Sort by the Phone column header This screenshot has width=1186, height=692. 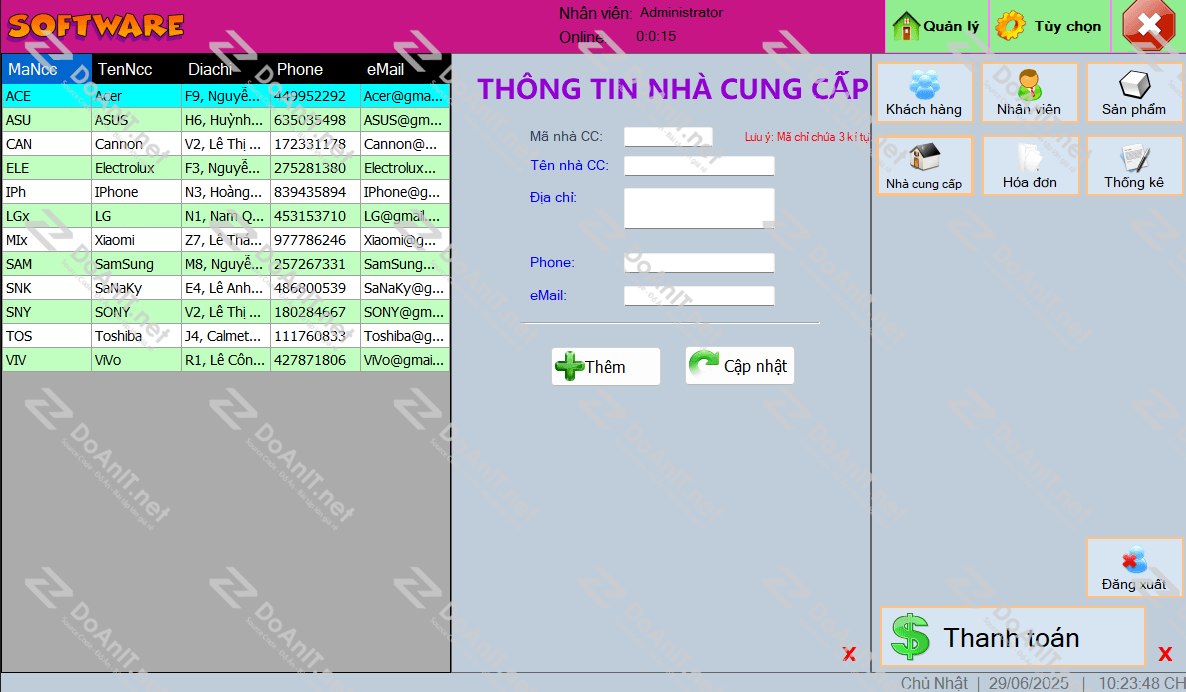point(315,69)
